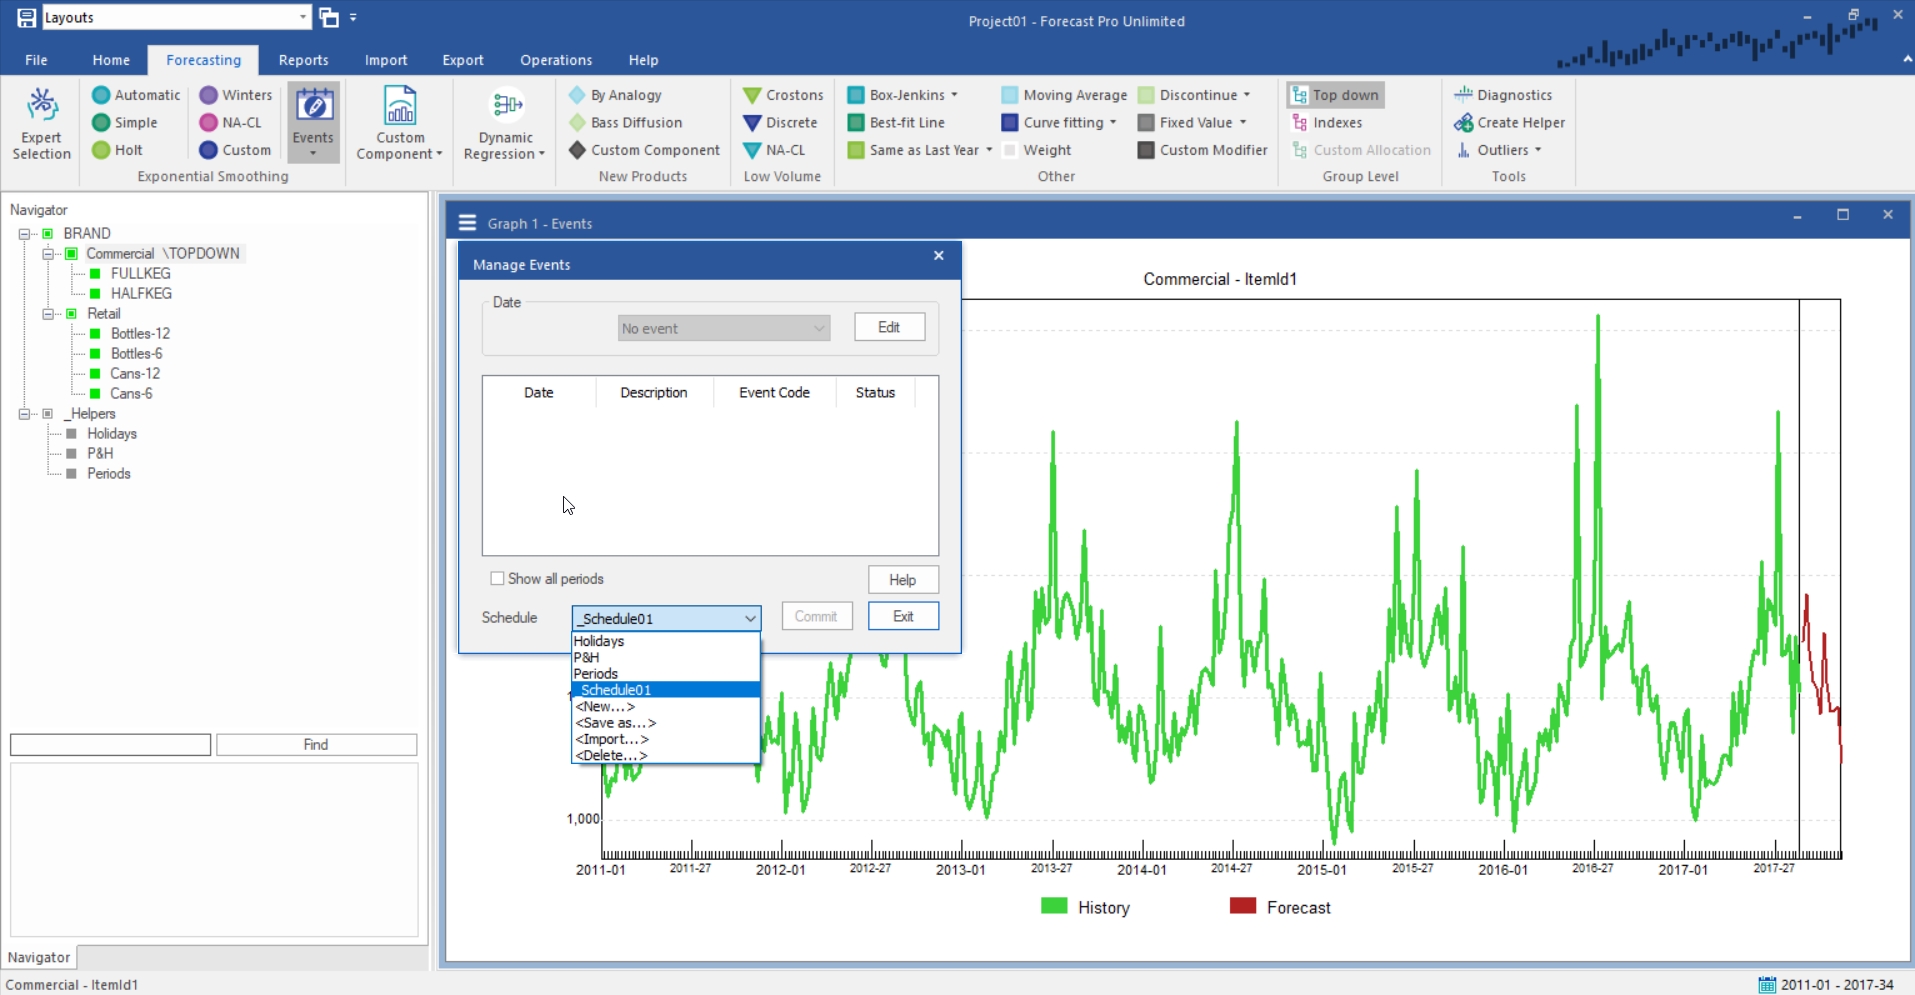Click the Find button in Navigator
The image size is (1915, 995).
pyautogui.click(x=316, y=745)
